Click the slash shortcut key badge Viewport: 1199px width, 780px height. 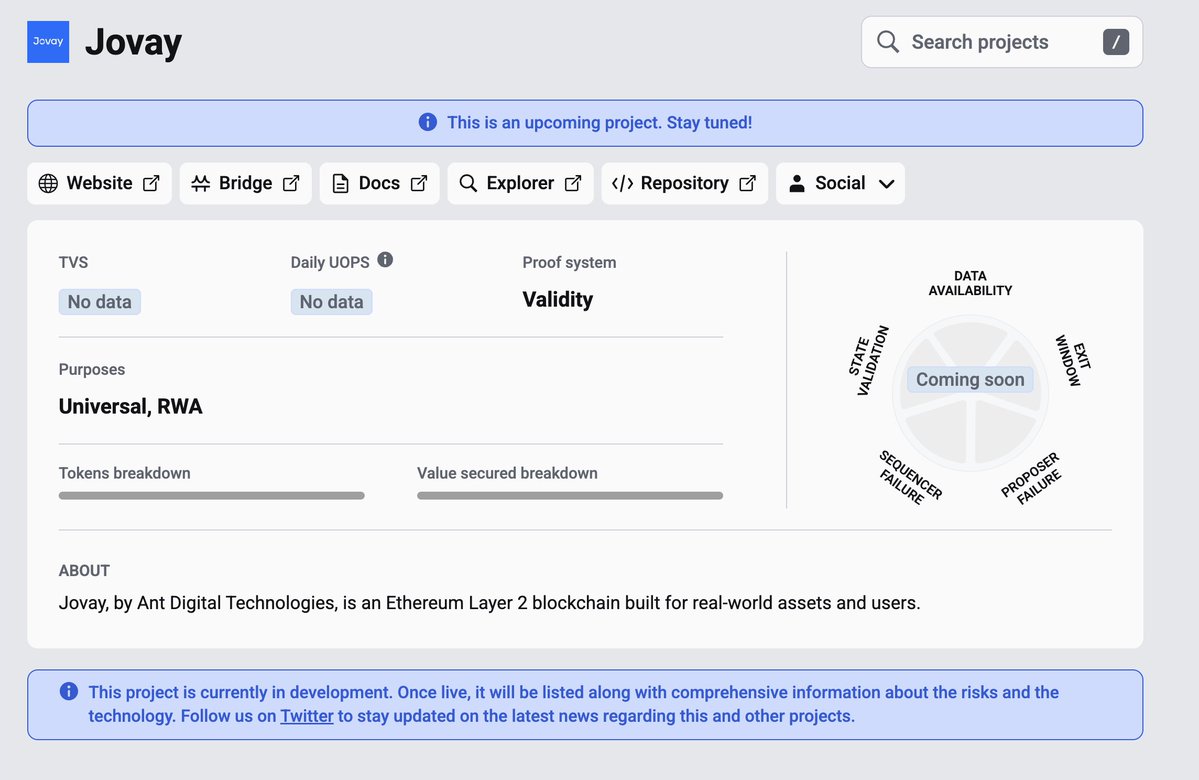coord(1116,42)
